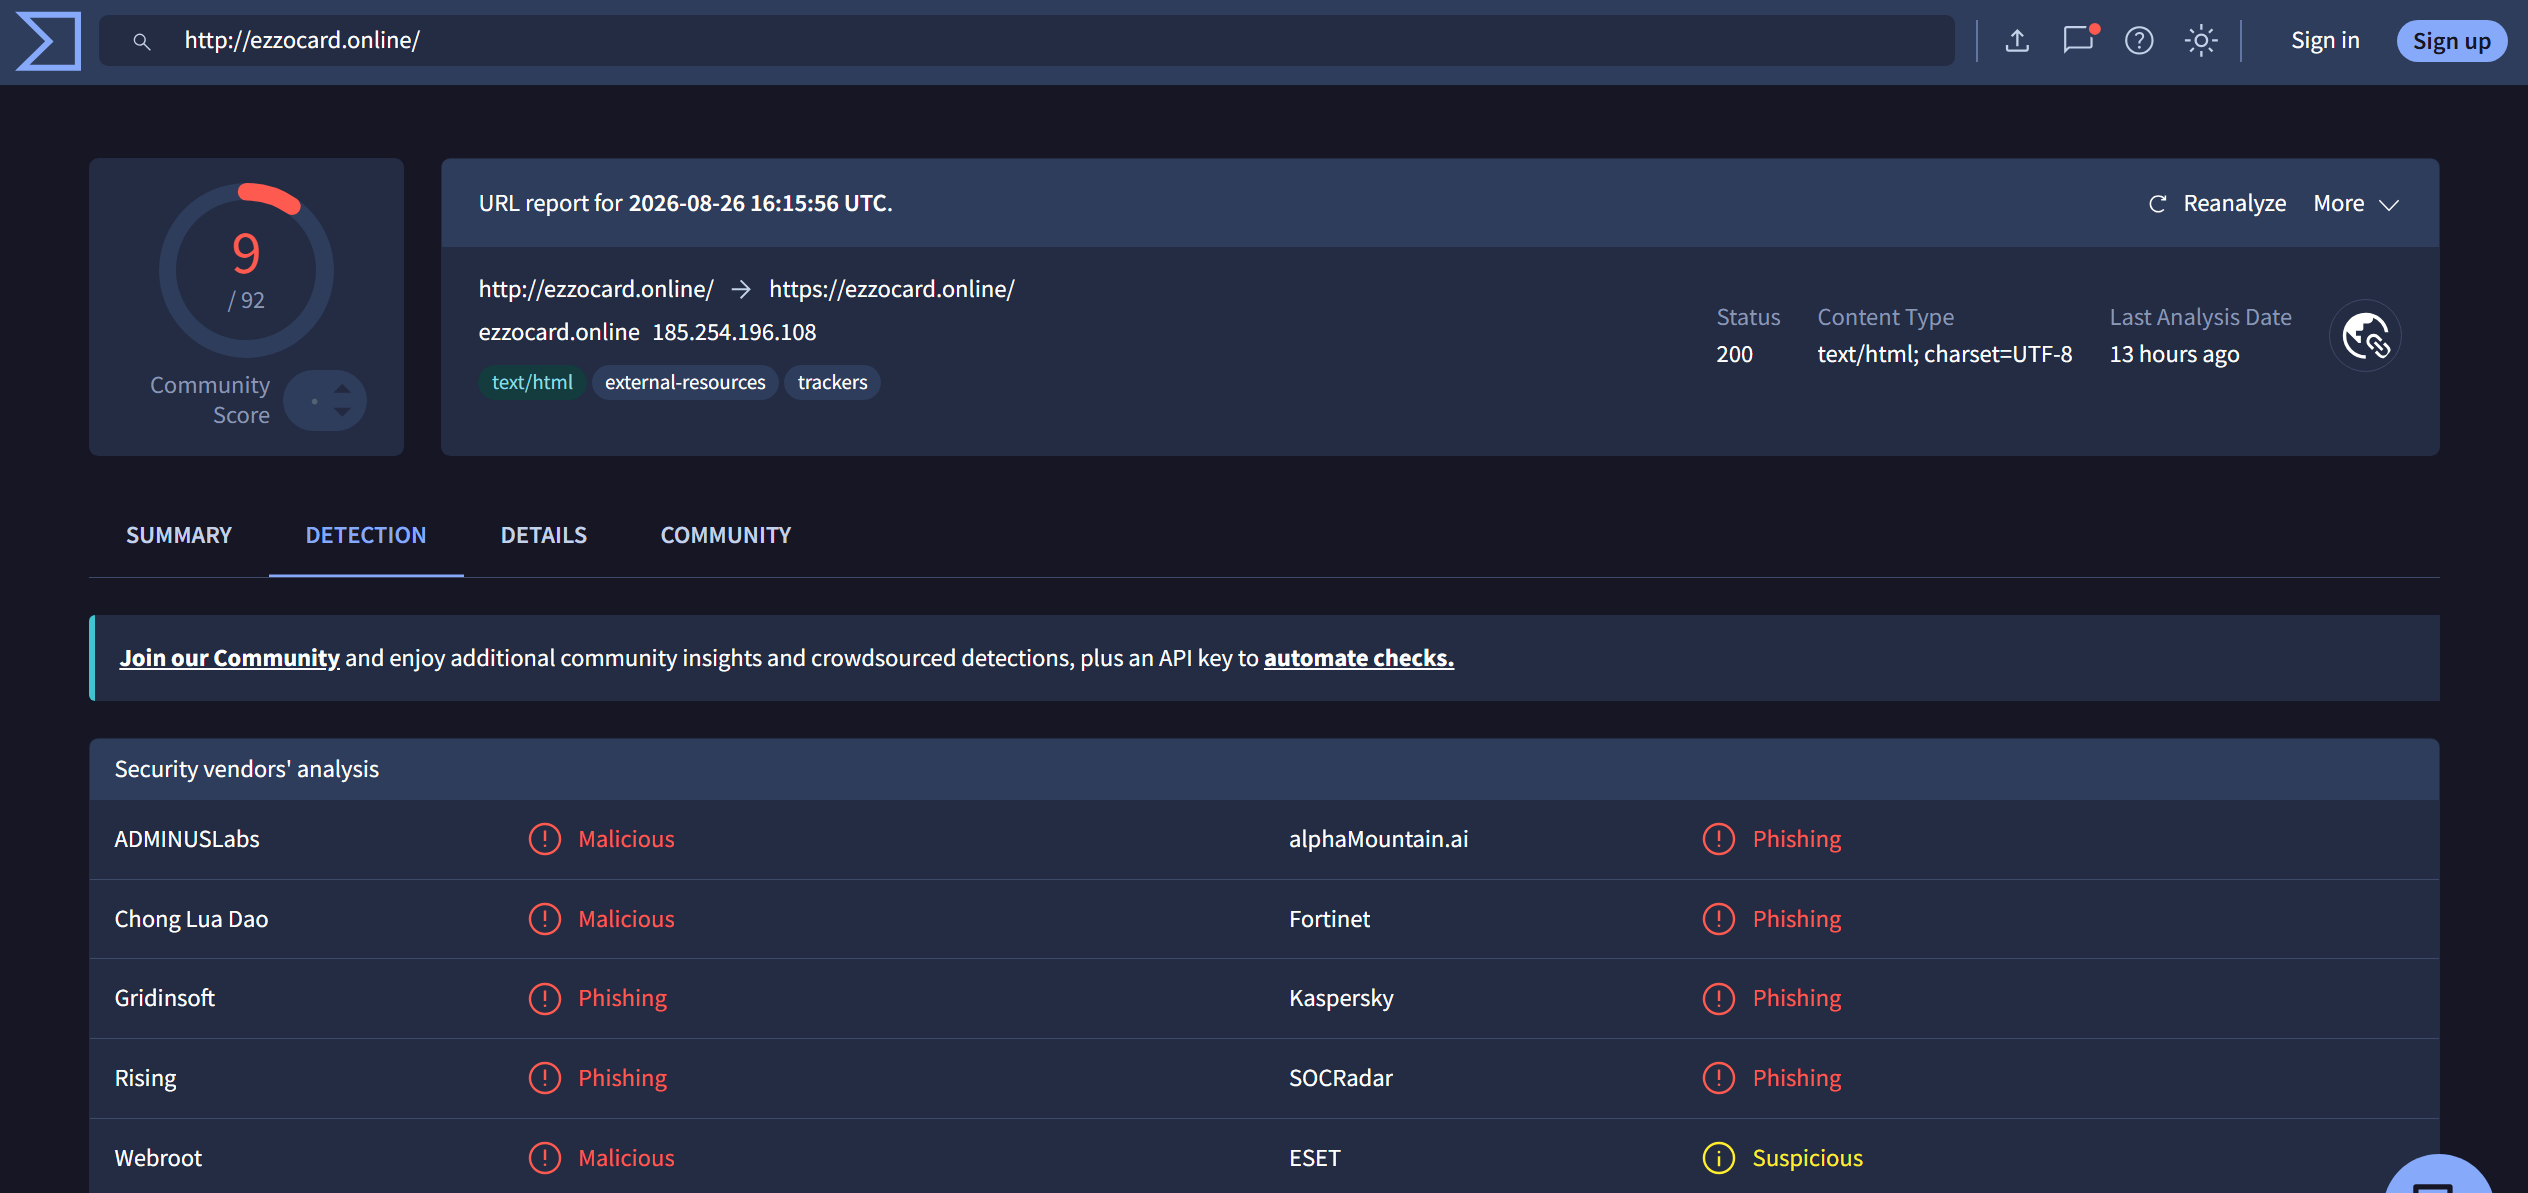
Task: Click the text/html tag
Action: pyautogui.click(x=532, y=382)
